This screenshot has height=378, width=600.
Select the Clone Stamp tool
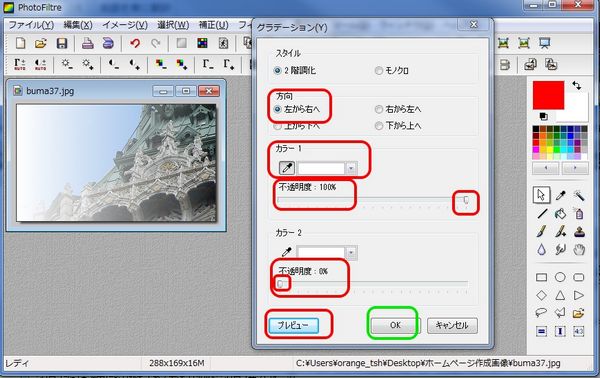click(x=579, y=231)
